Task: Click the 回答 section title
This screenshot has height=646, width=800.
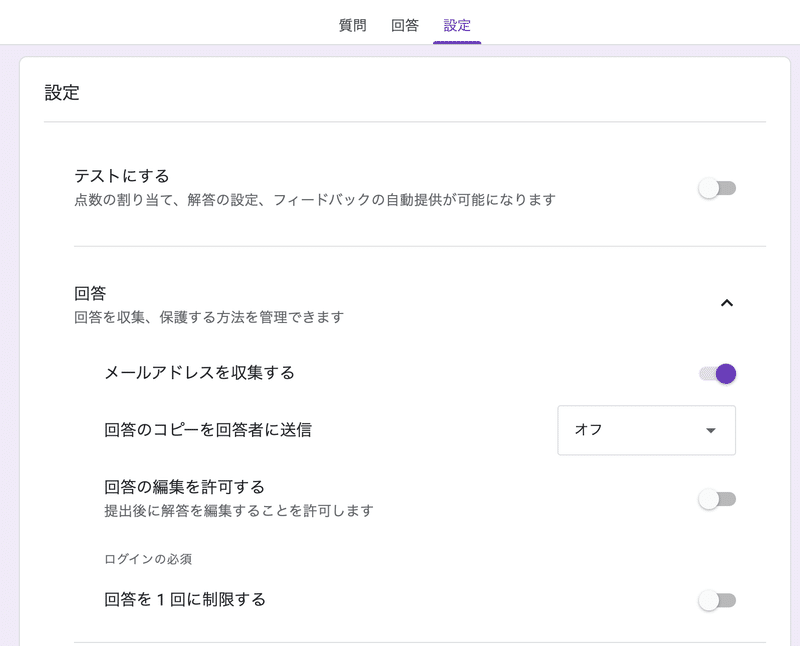Action: 90,293
